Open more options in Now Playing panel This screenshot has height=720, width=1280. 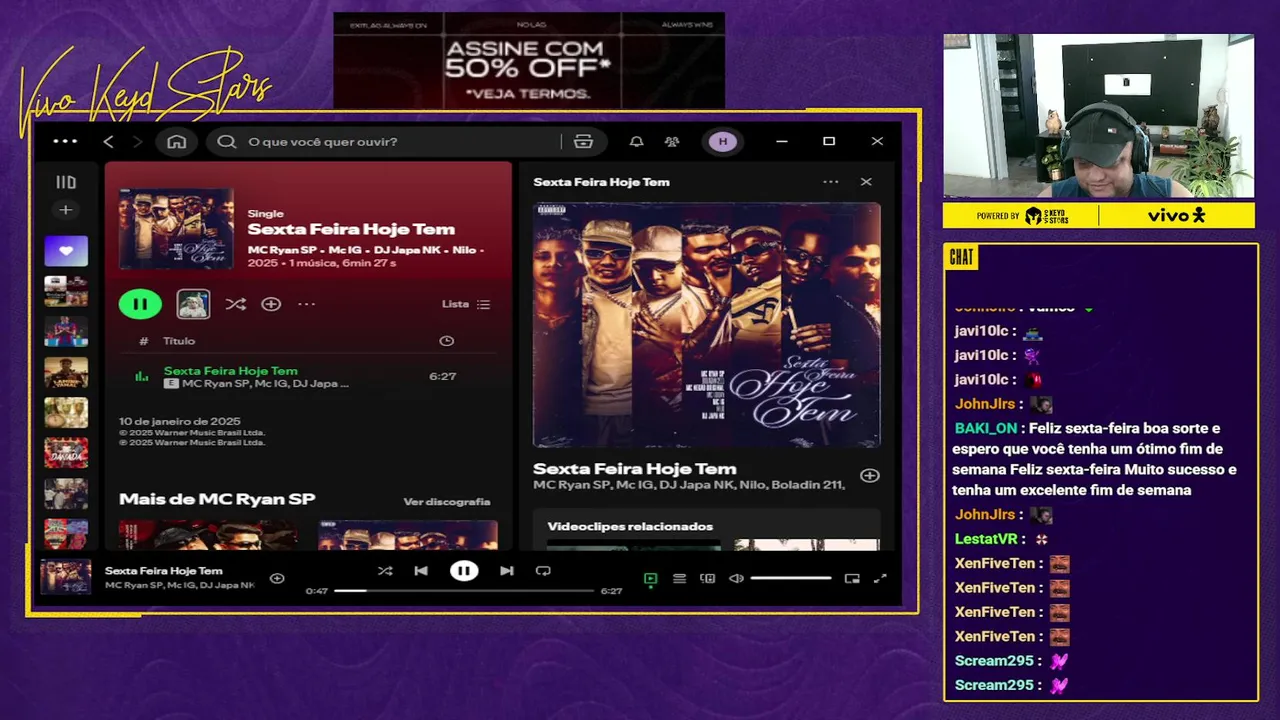click(x=831, y=182)
